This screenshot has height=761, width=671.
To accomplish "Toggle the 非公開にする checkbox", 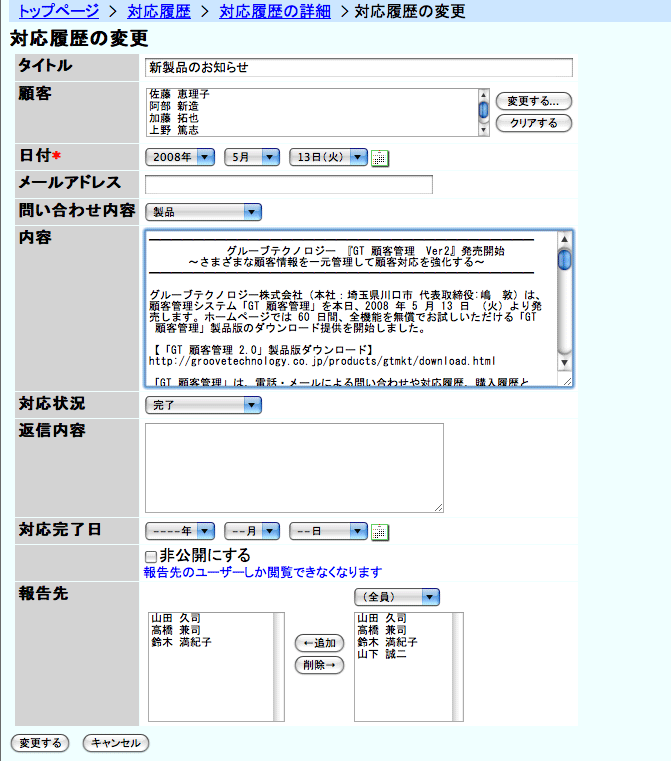I will coord(151,556).
